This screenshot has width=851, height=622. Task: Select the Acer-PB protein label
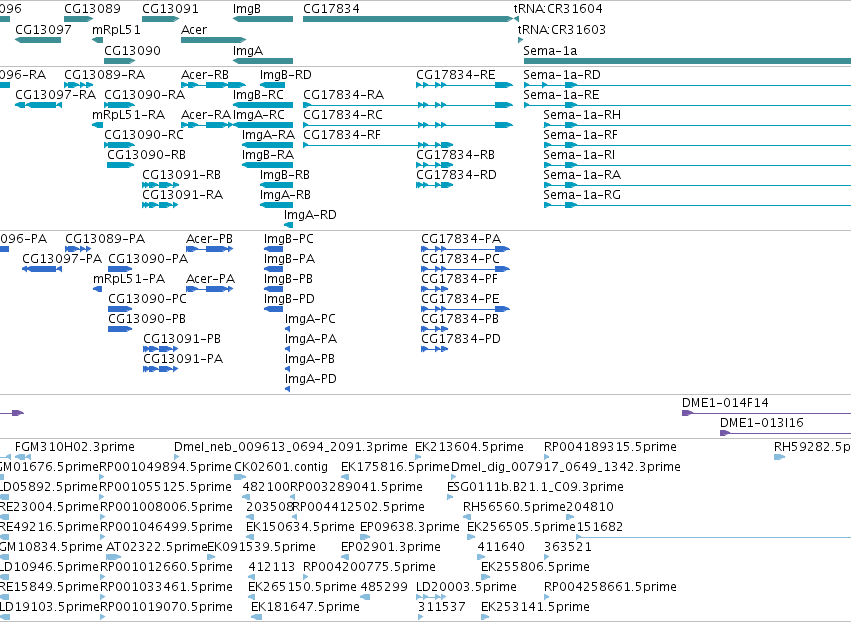click(209, 239)
